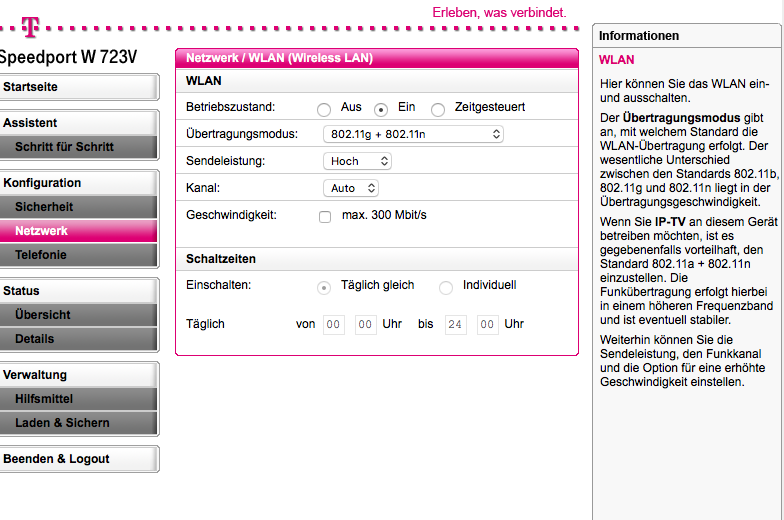
Task: Click Beenden & Logout
Action: tap(78, 459)
